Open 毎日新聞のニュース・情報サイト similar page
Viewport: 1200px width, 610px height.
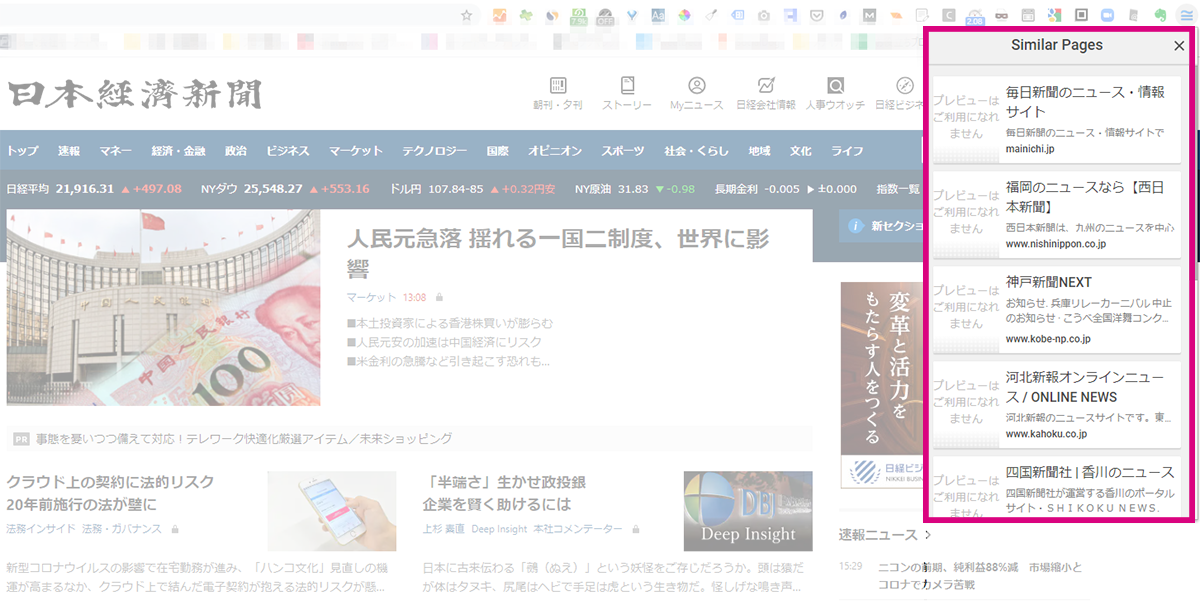tap(1056, 118)
